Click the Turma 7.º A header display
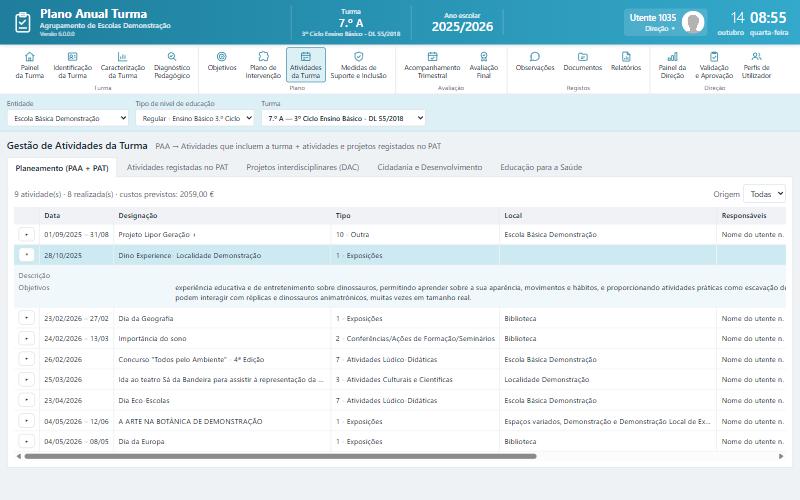This screenshot has height=500, width=800. tap(351, 22)
